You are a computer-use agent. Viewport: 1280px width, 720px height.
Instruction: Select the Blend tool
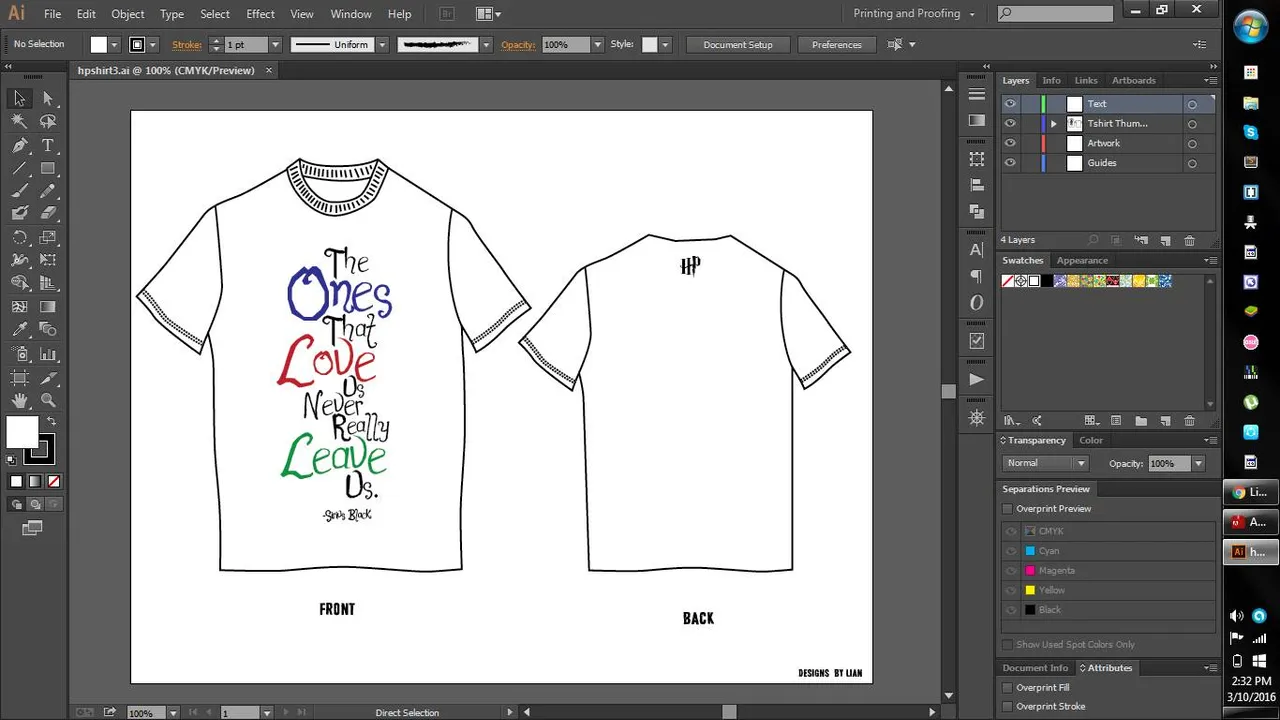pos(47,329)
